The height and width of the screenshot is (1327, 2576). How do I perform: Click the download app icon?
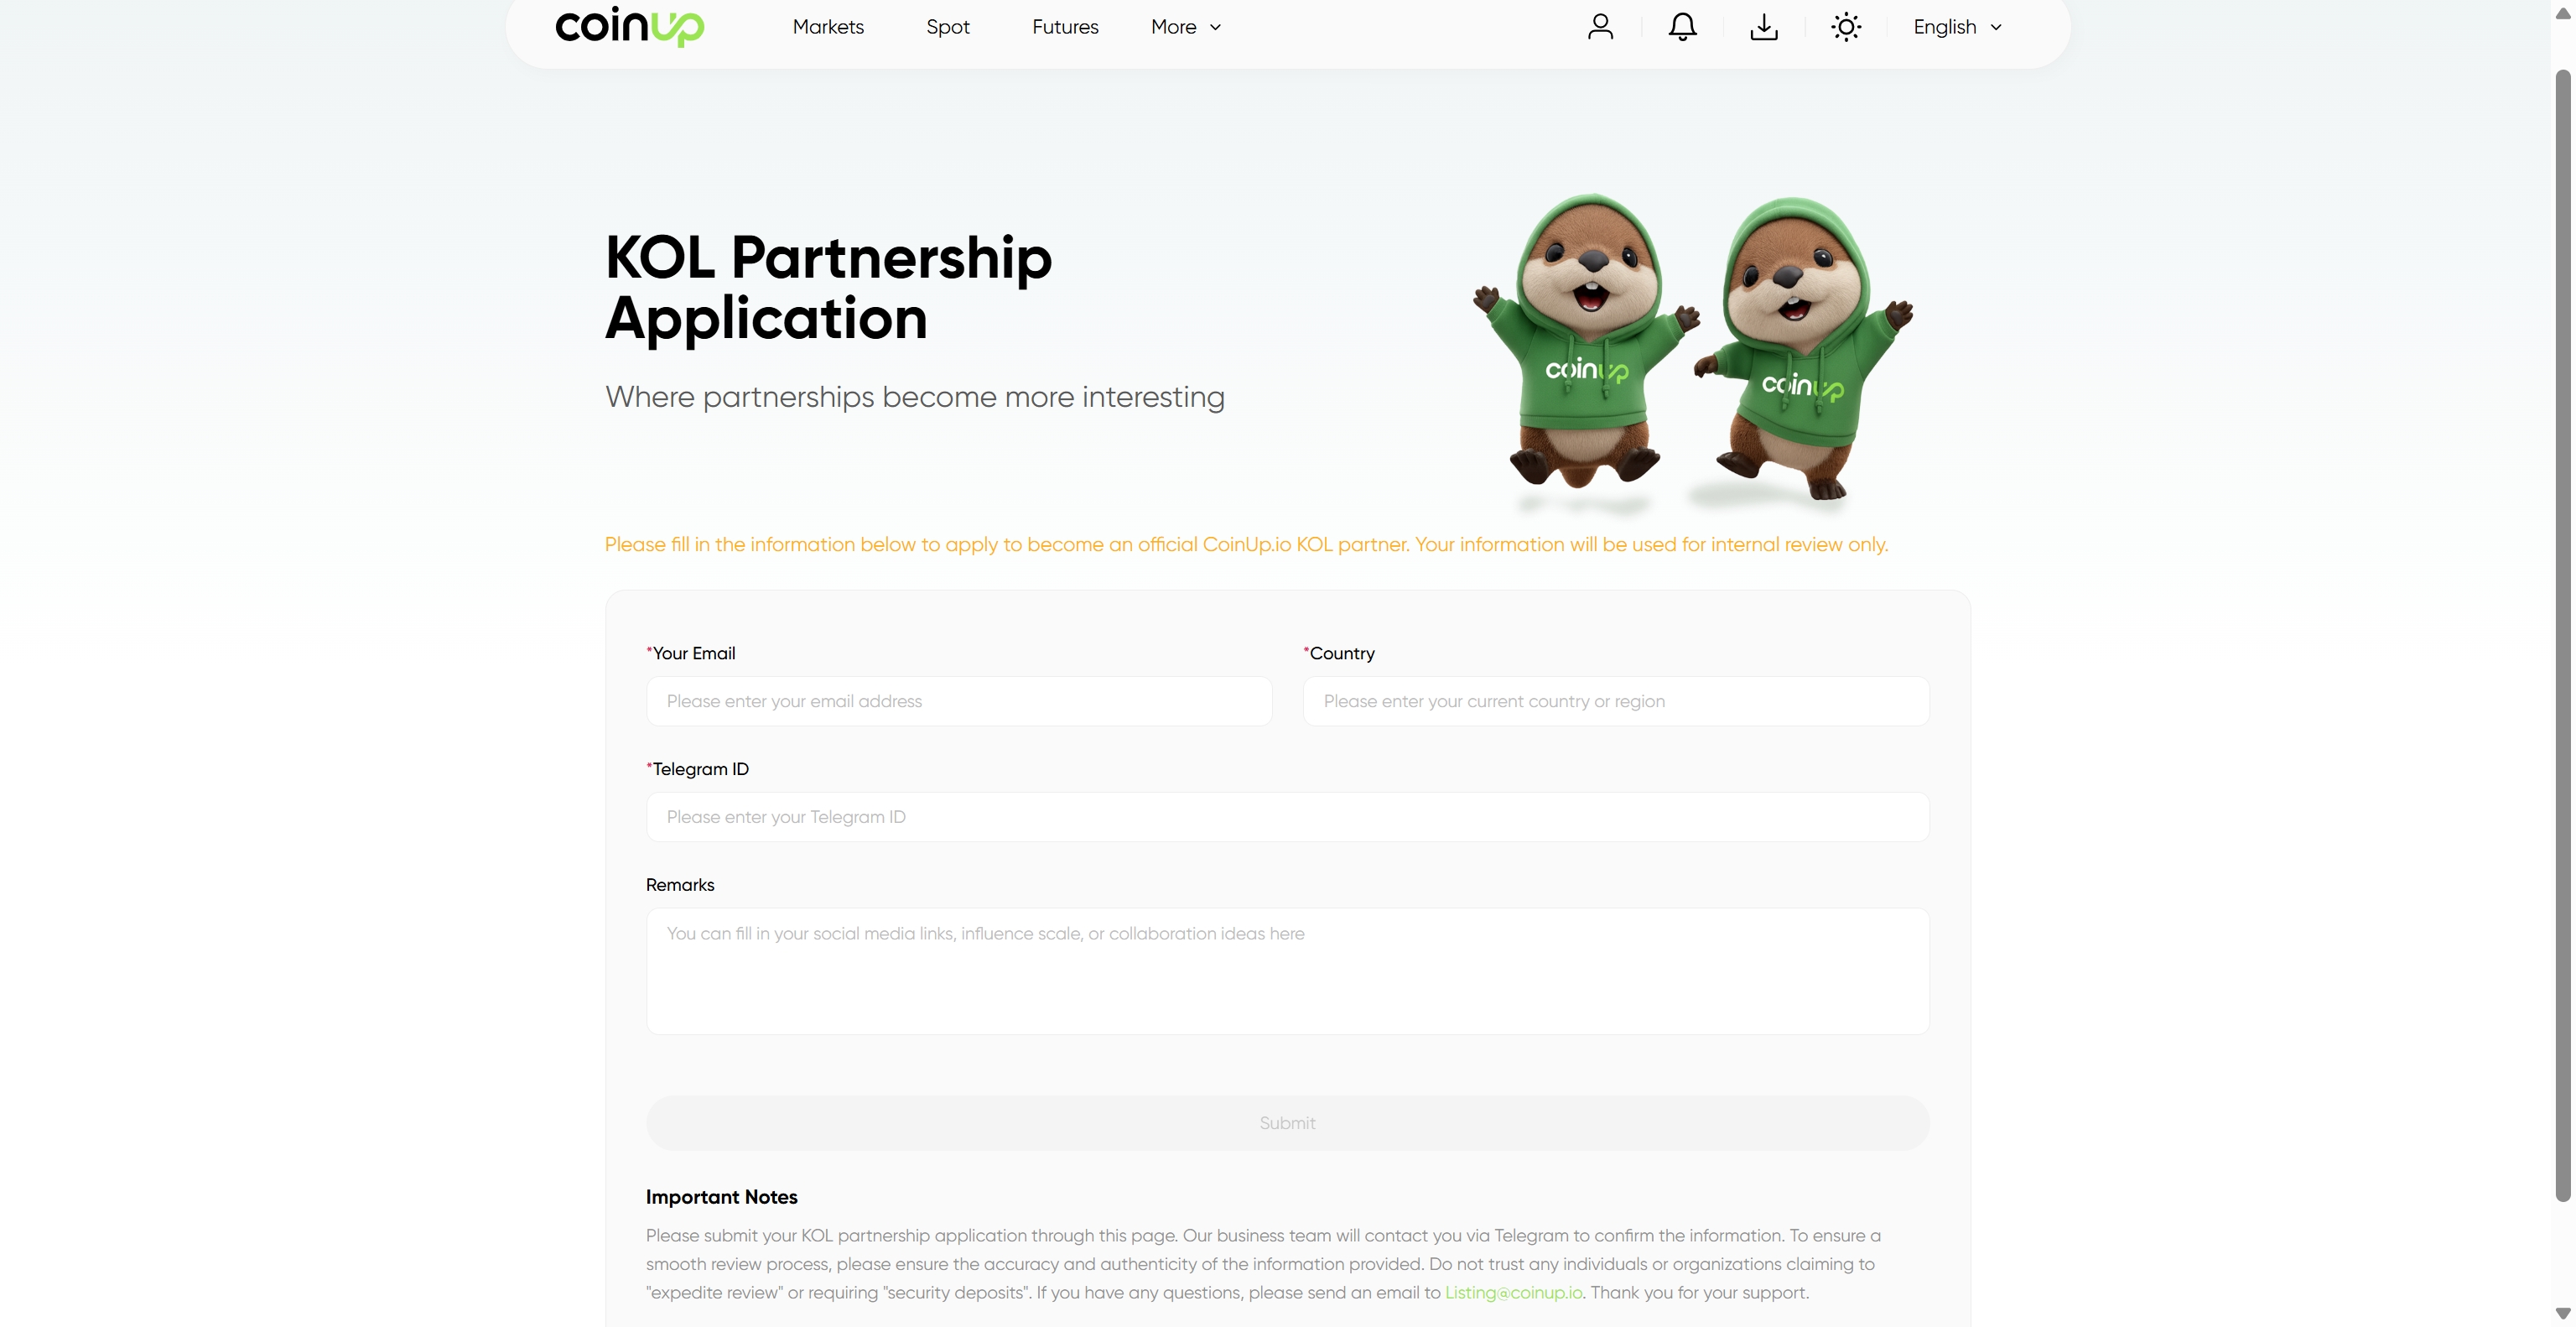[x=1764, y=27]
